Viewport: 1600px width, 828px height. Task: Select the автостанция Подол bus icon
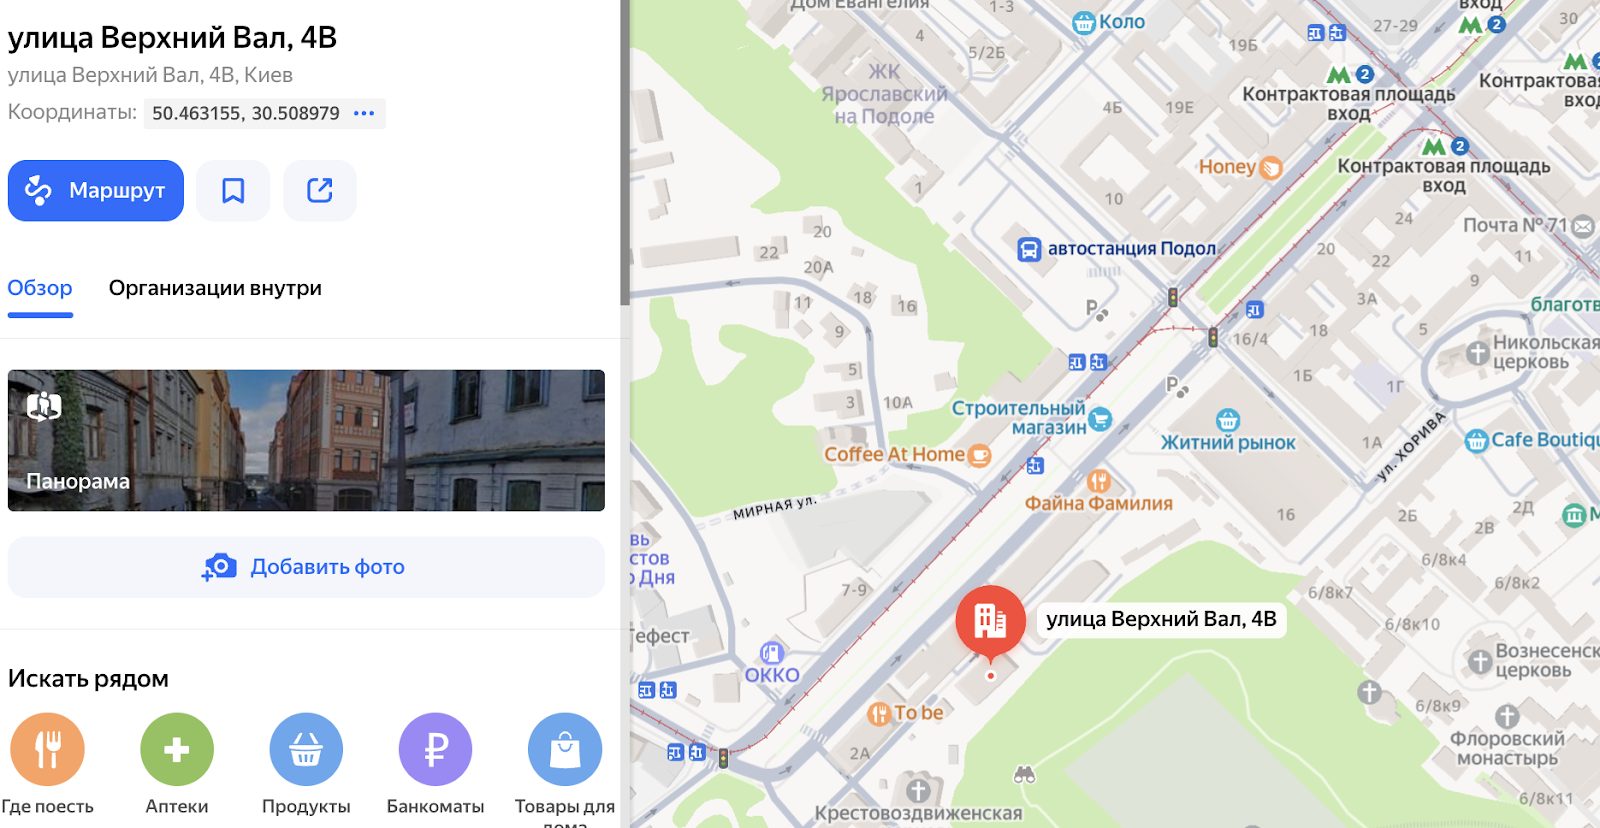[x=1029, y=249]
